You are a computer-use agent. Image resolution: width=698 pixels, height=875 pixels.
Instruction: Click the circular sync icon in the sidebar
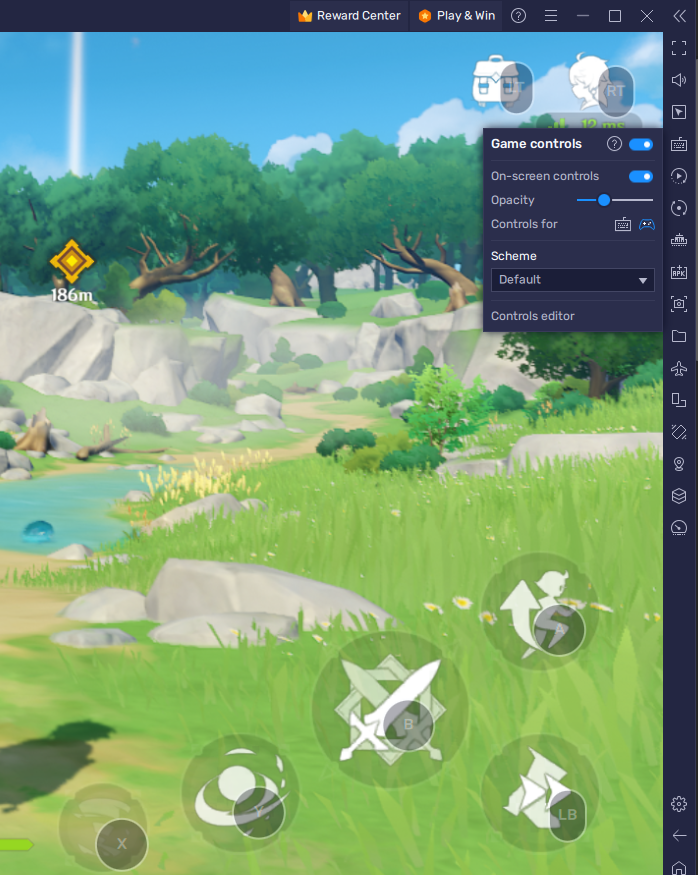point(679,208)
